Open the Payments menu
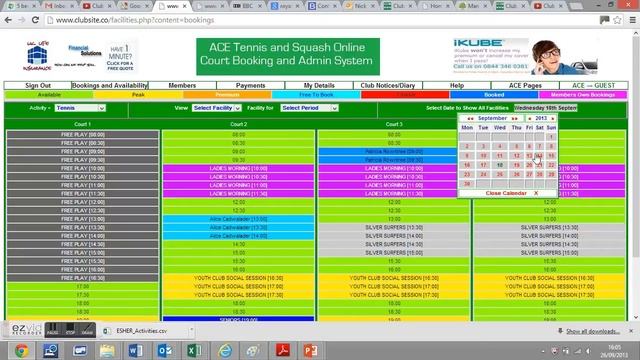Image resolution: width=640 pixels, height=360 pixels. [x=251, y=85]
